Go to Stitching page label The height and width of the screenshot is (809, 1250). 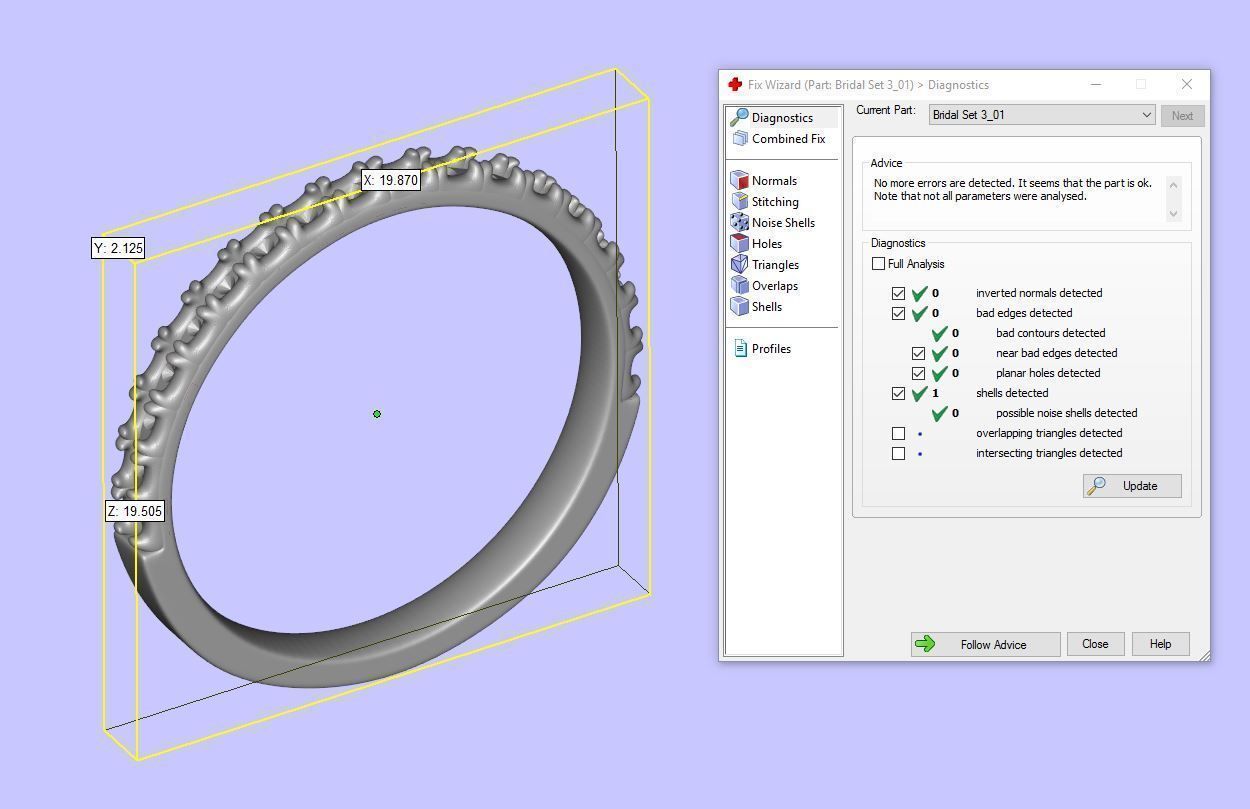pyautogui.click(x=775, y=202)
